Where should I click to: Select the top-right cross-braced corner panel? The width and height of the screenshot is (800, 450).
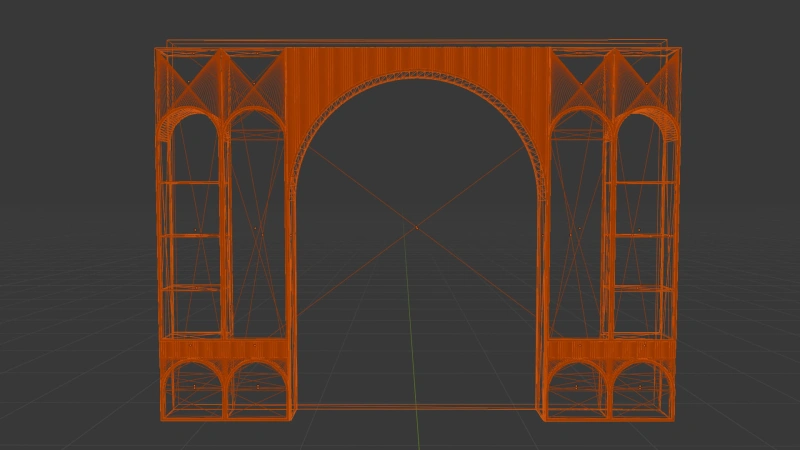[612, 78]
